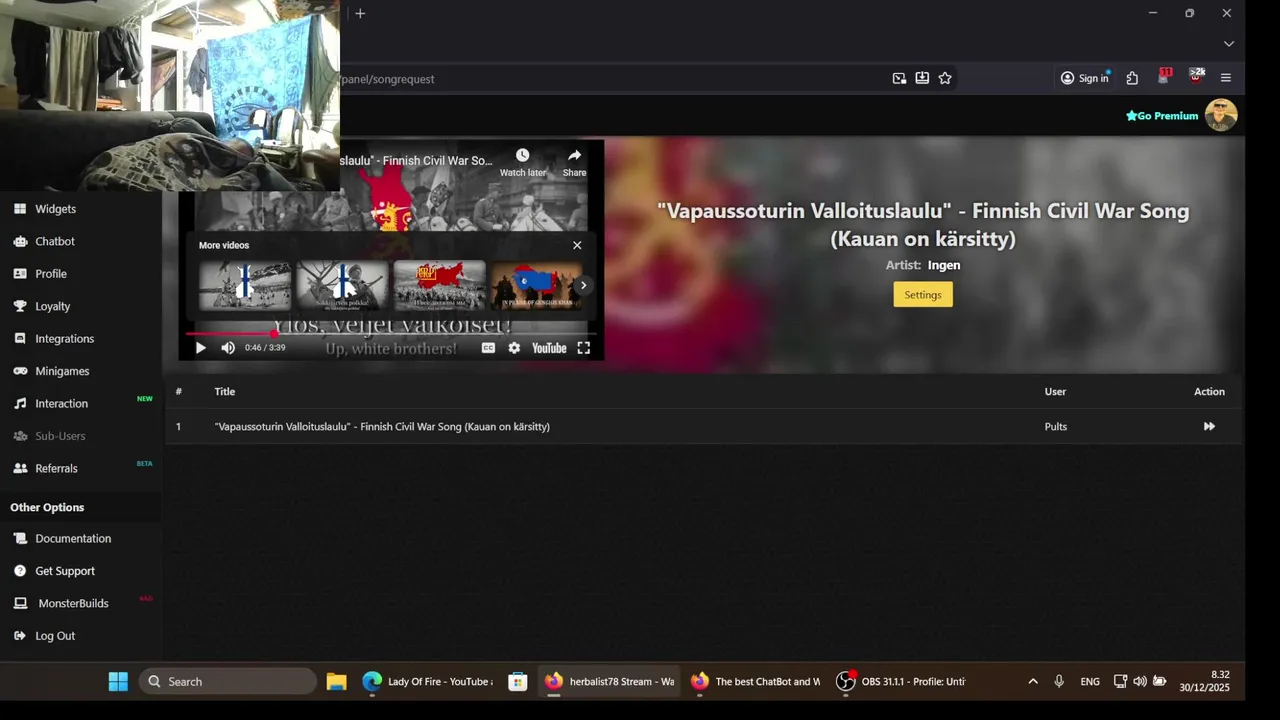This screenshot has width=1280, height=720.
Task: Seek along the video progress bar
Action: tap(390, 333)
